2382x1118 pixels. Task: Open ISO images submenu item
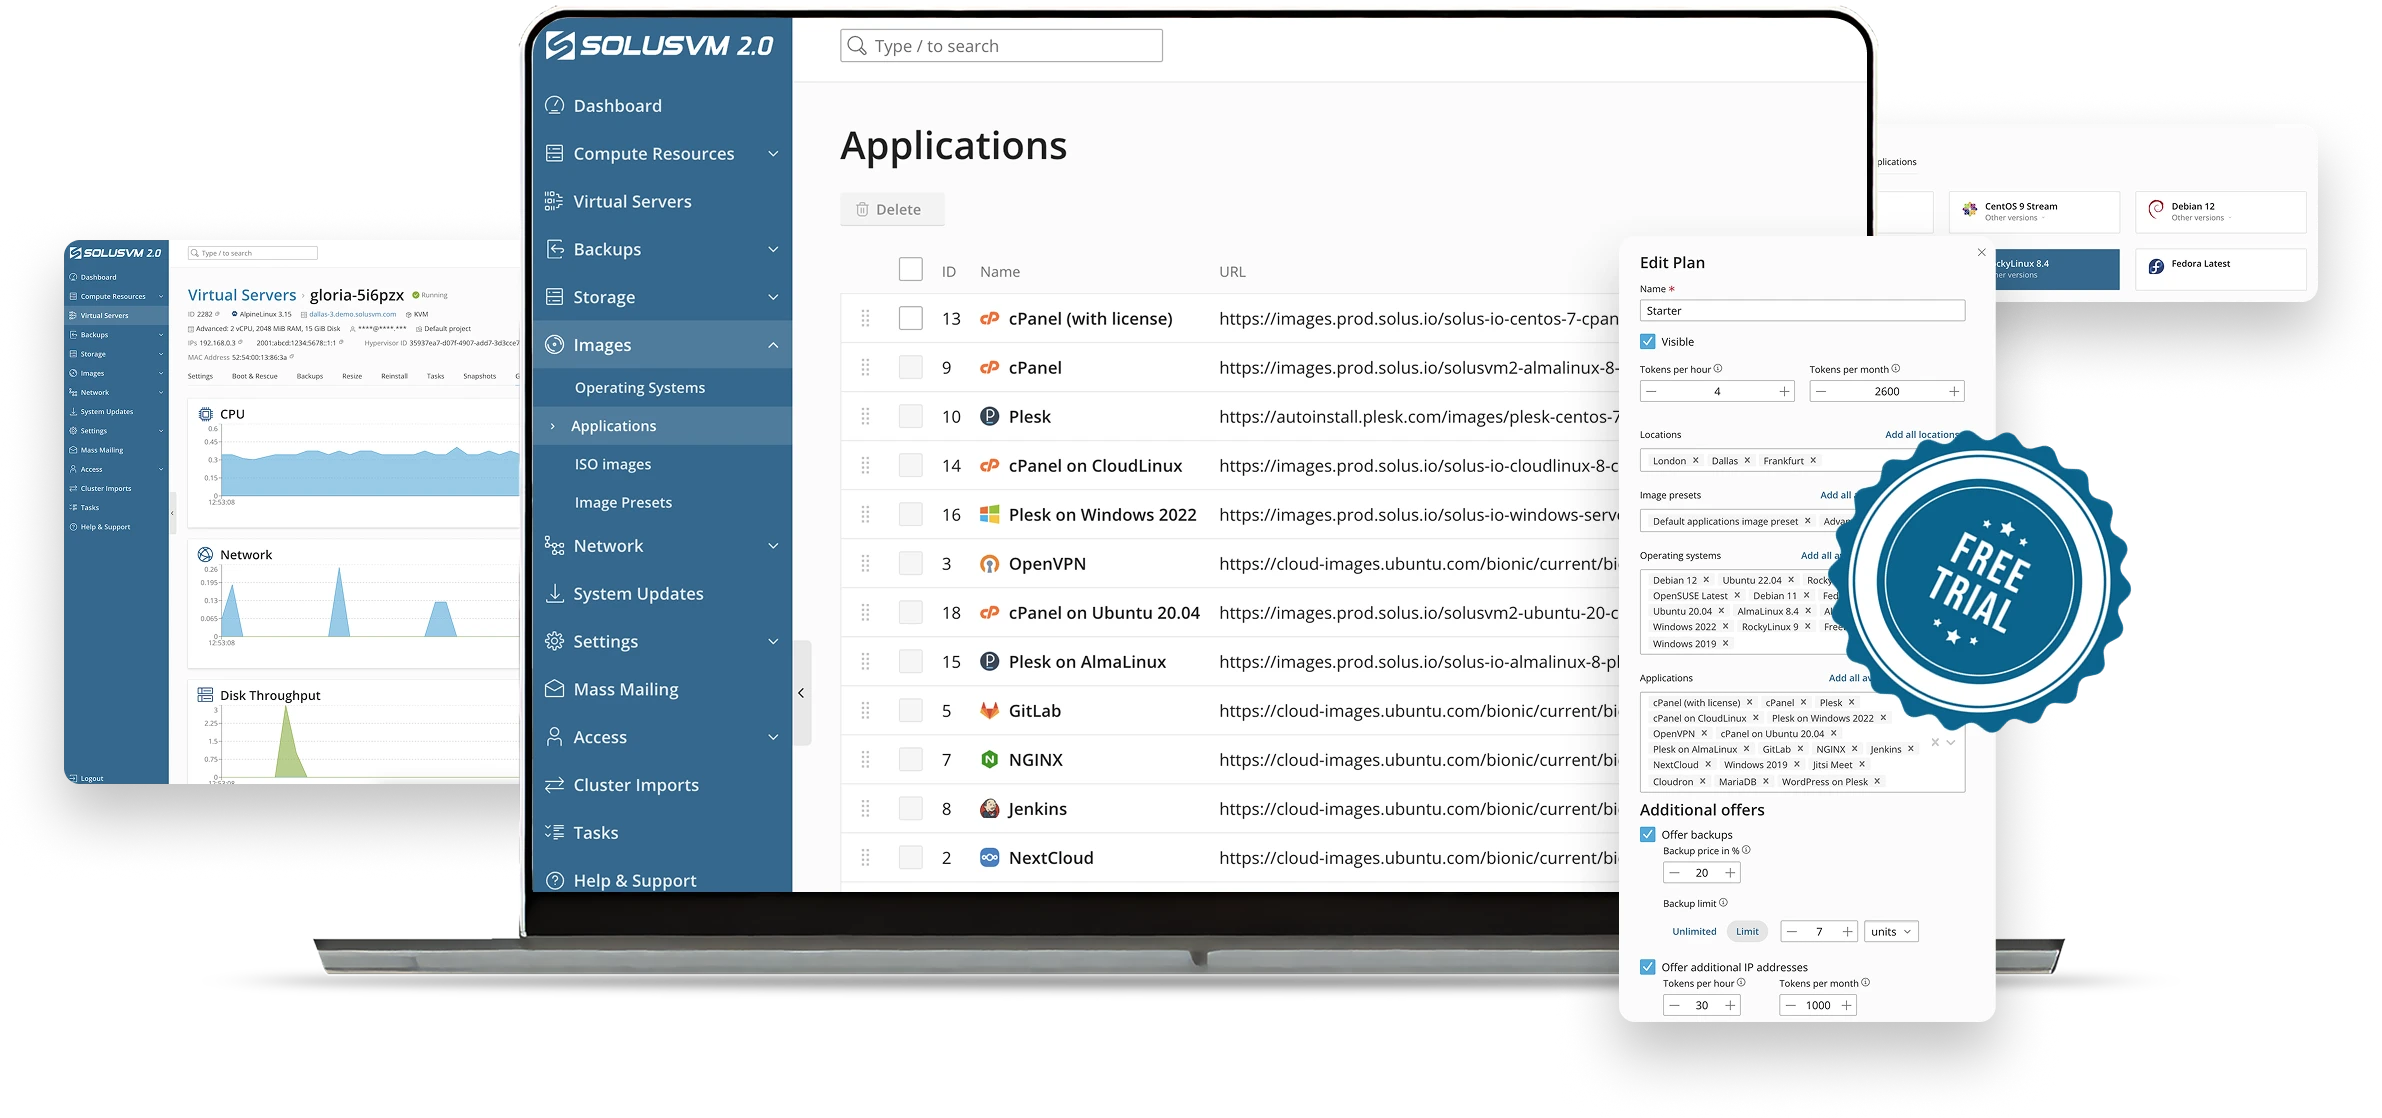pos(613,464)
